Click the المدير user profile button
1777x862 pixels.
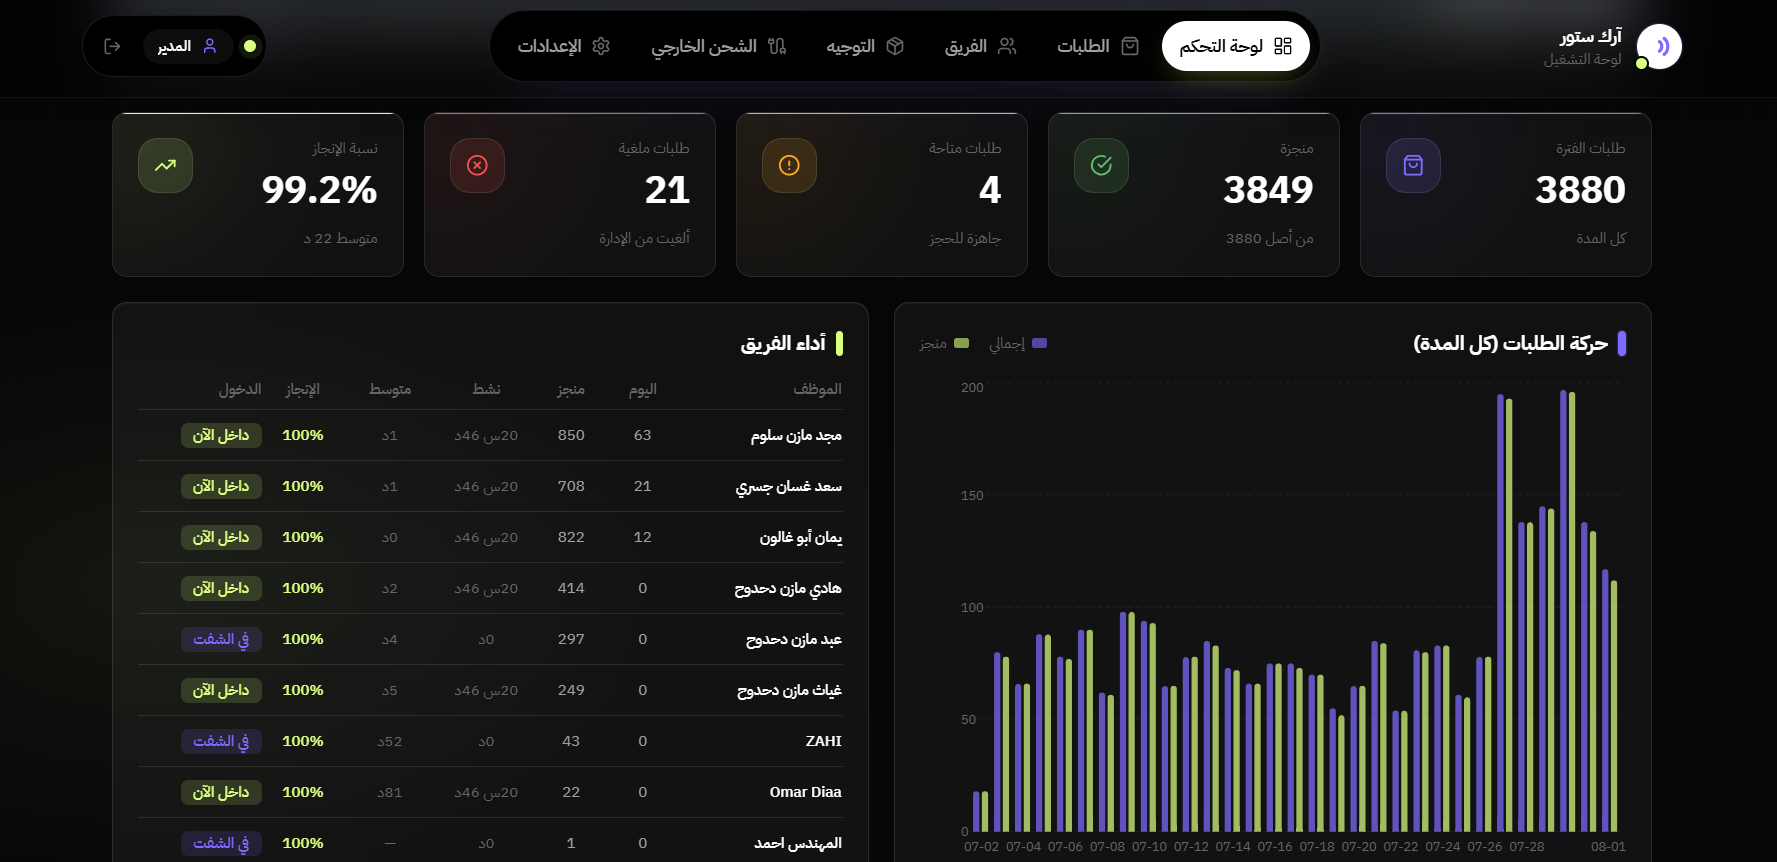click(188, 46)
